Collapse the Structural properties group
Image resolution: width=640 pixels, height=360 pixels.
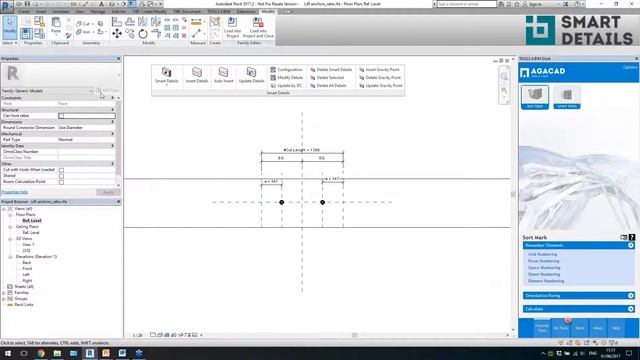coord(113,110)
